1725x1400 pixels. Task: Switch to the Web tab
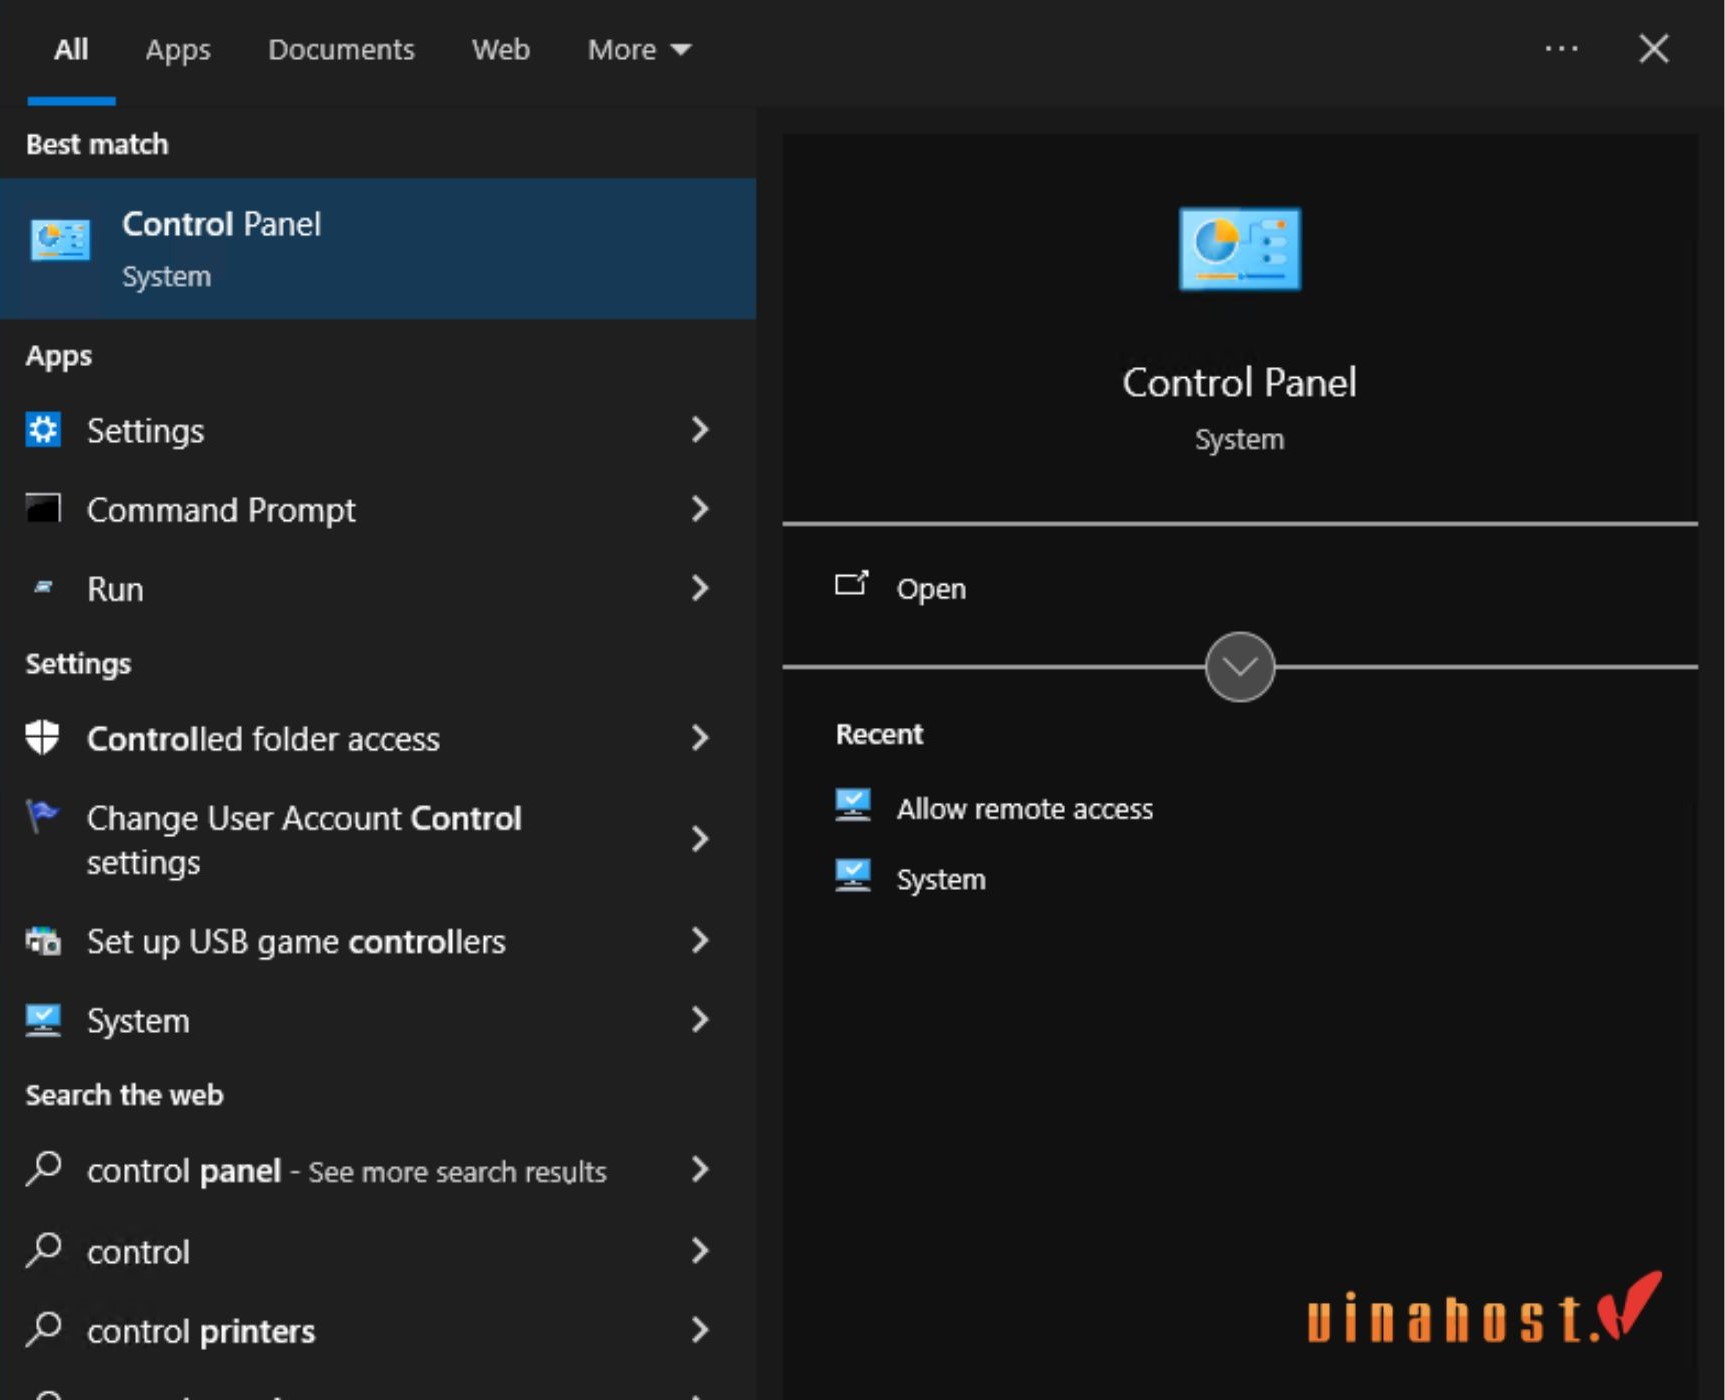[x=501, y=49]
